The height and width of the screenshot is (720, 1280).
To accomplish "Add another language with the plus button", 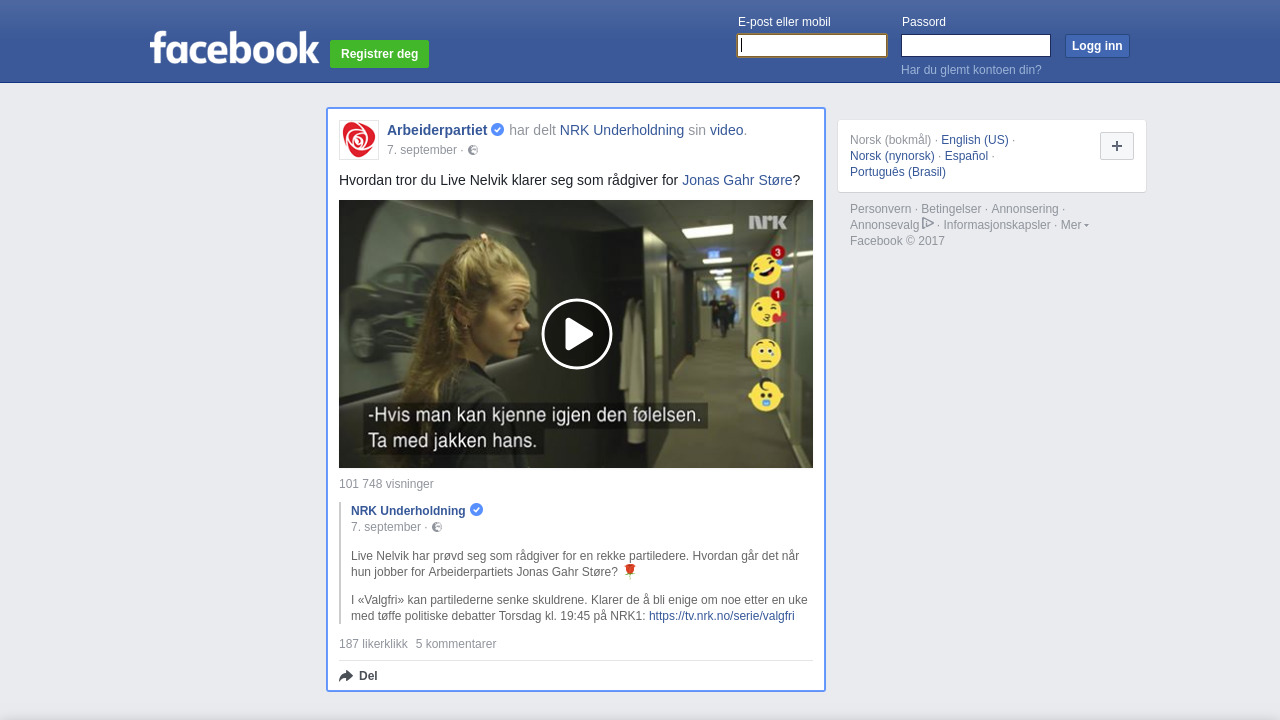I will pyautogui.click(x=1117, y=146).
